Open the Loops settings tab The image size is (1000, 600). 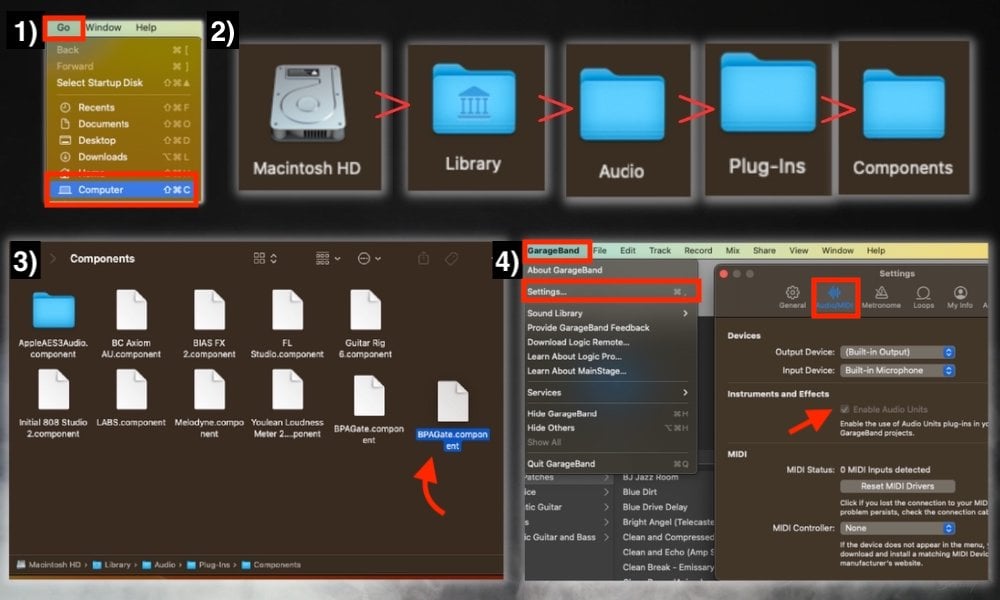tap(923, 296)
